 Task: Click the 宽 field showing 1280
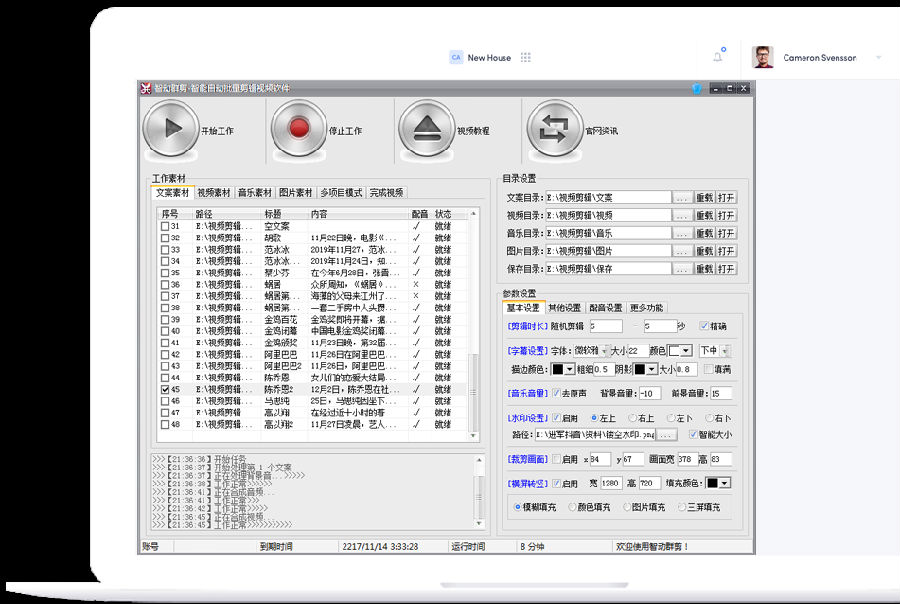(612, 483)
